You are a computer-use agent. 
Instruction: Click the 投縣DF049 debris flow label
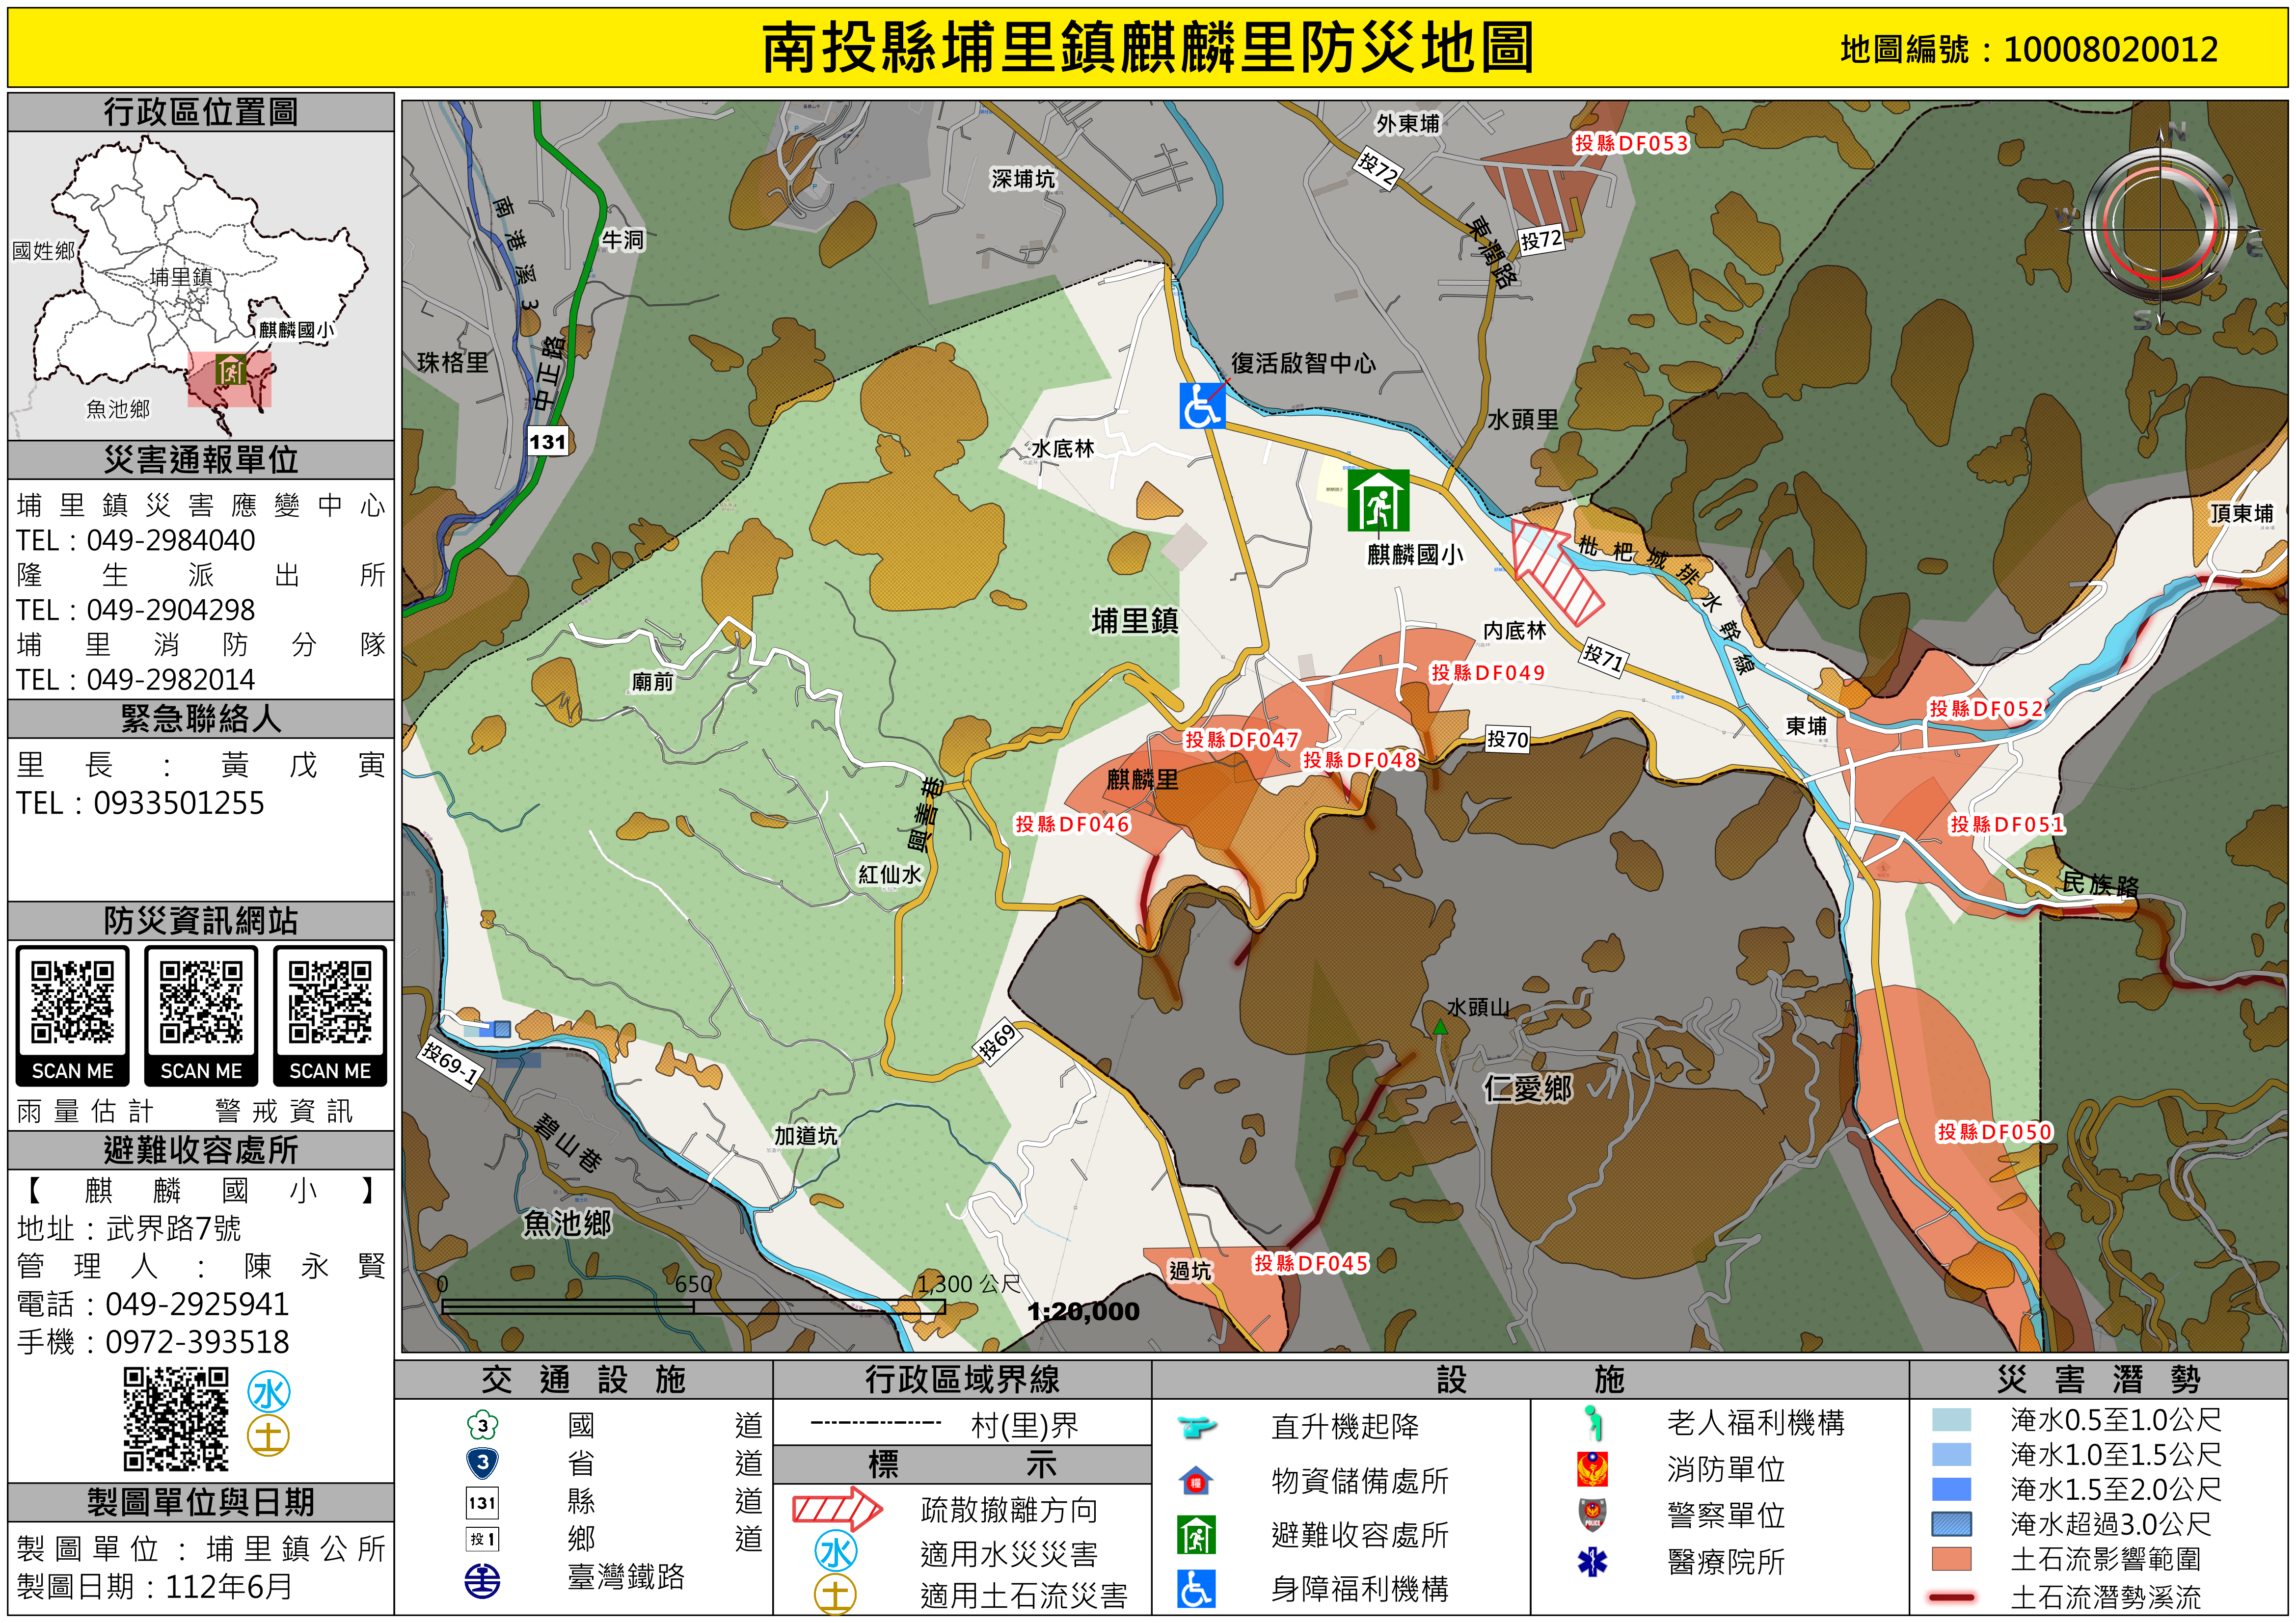click(1487, 673)
